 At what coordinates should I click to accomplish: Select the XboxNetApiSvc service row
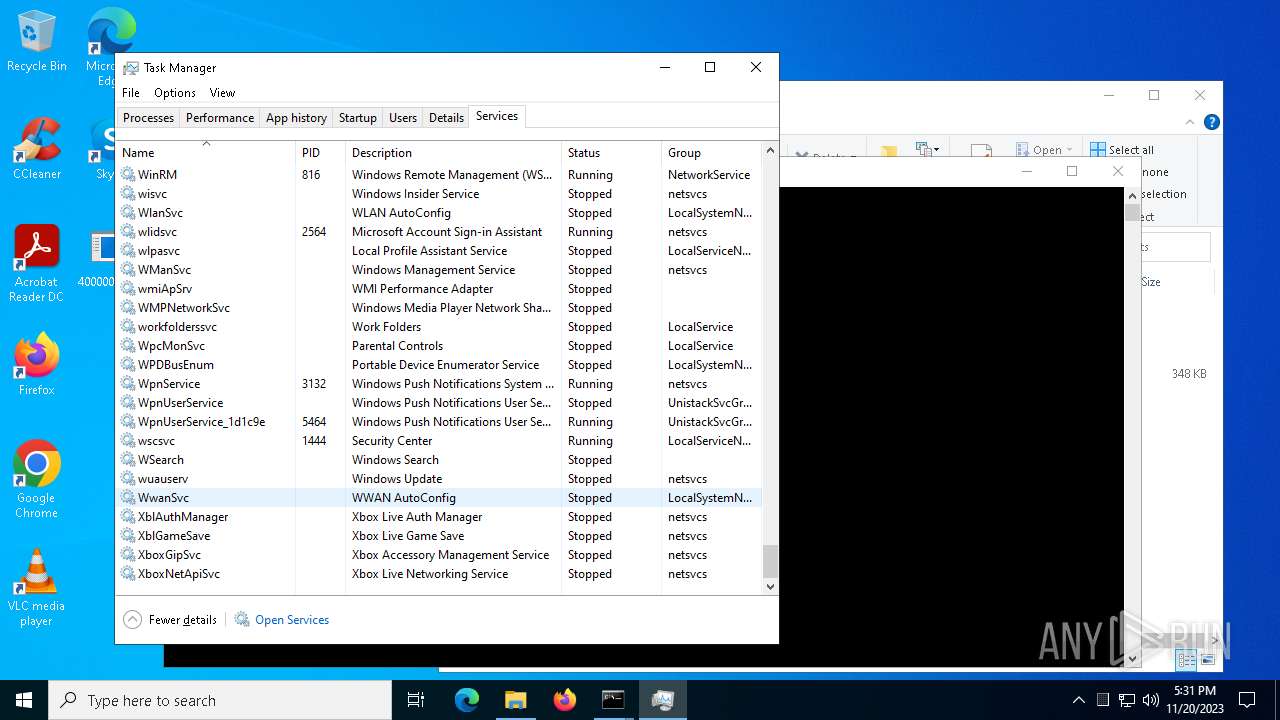(439, 574)
